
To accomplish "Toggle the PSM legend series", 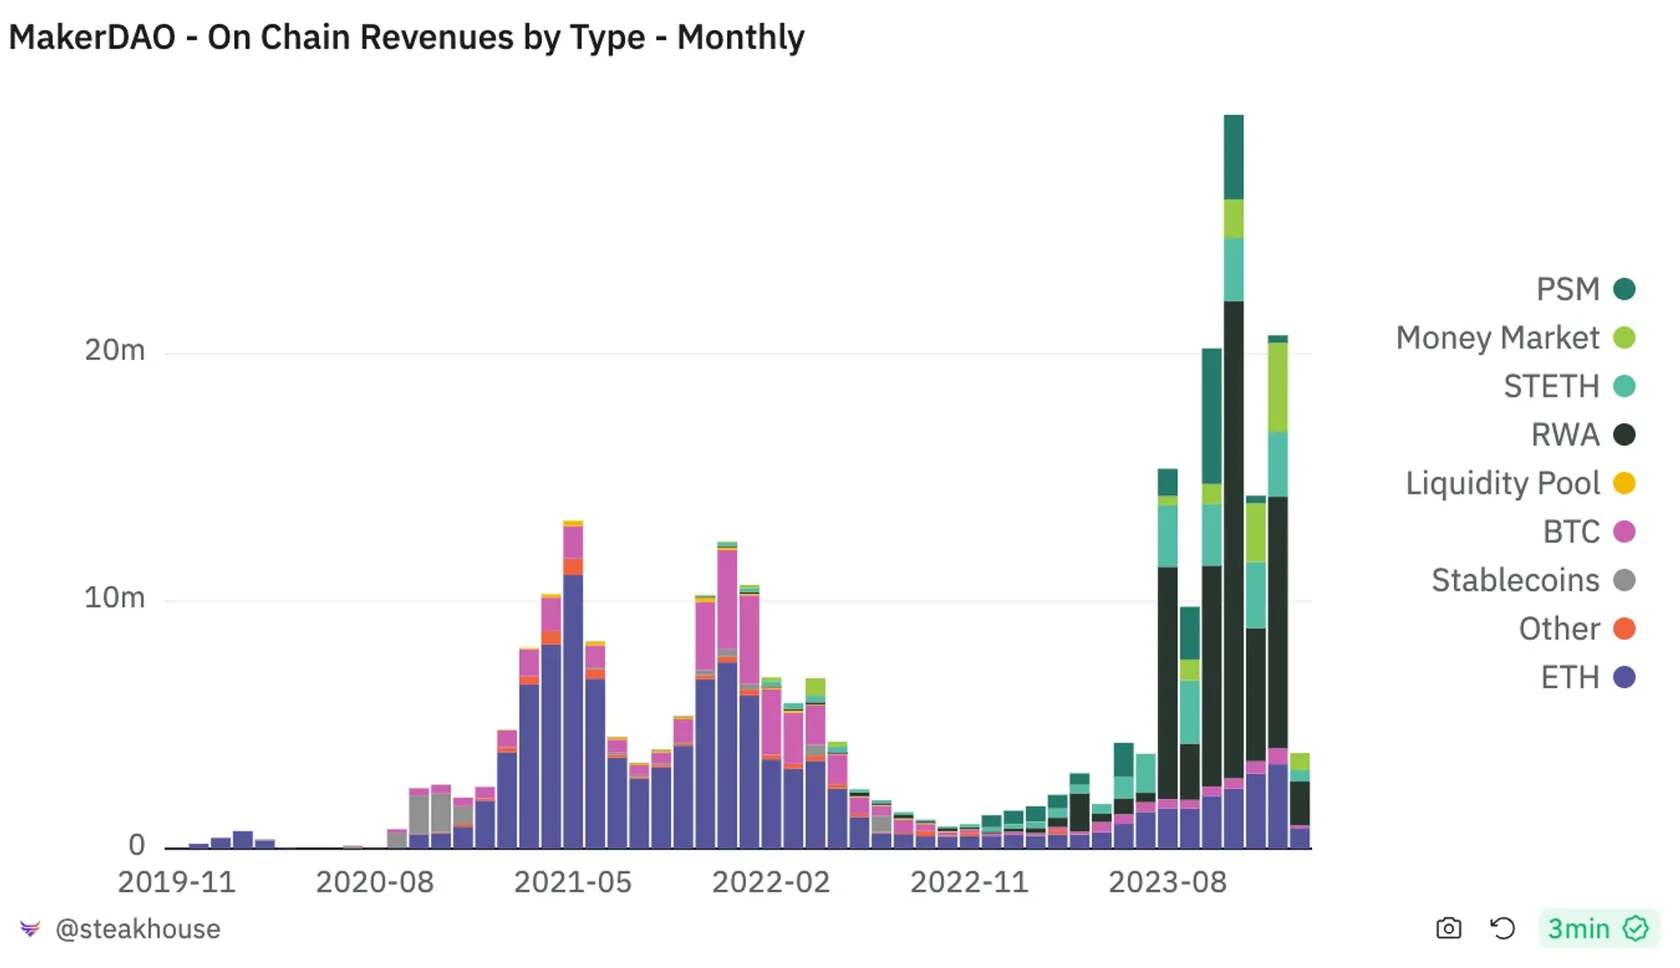I will [1585, 289].
